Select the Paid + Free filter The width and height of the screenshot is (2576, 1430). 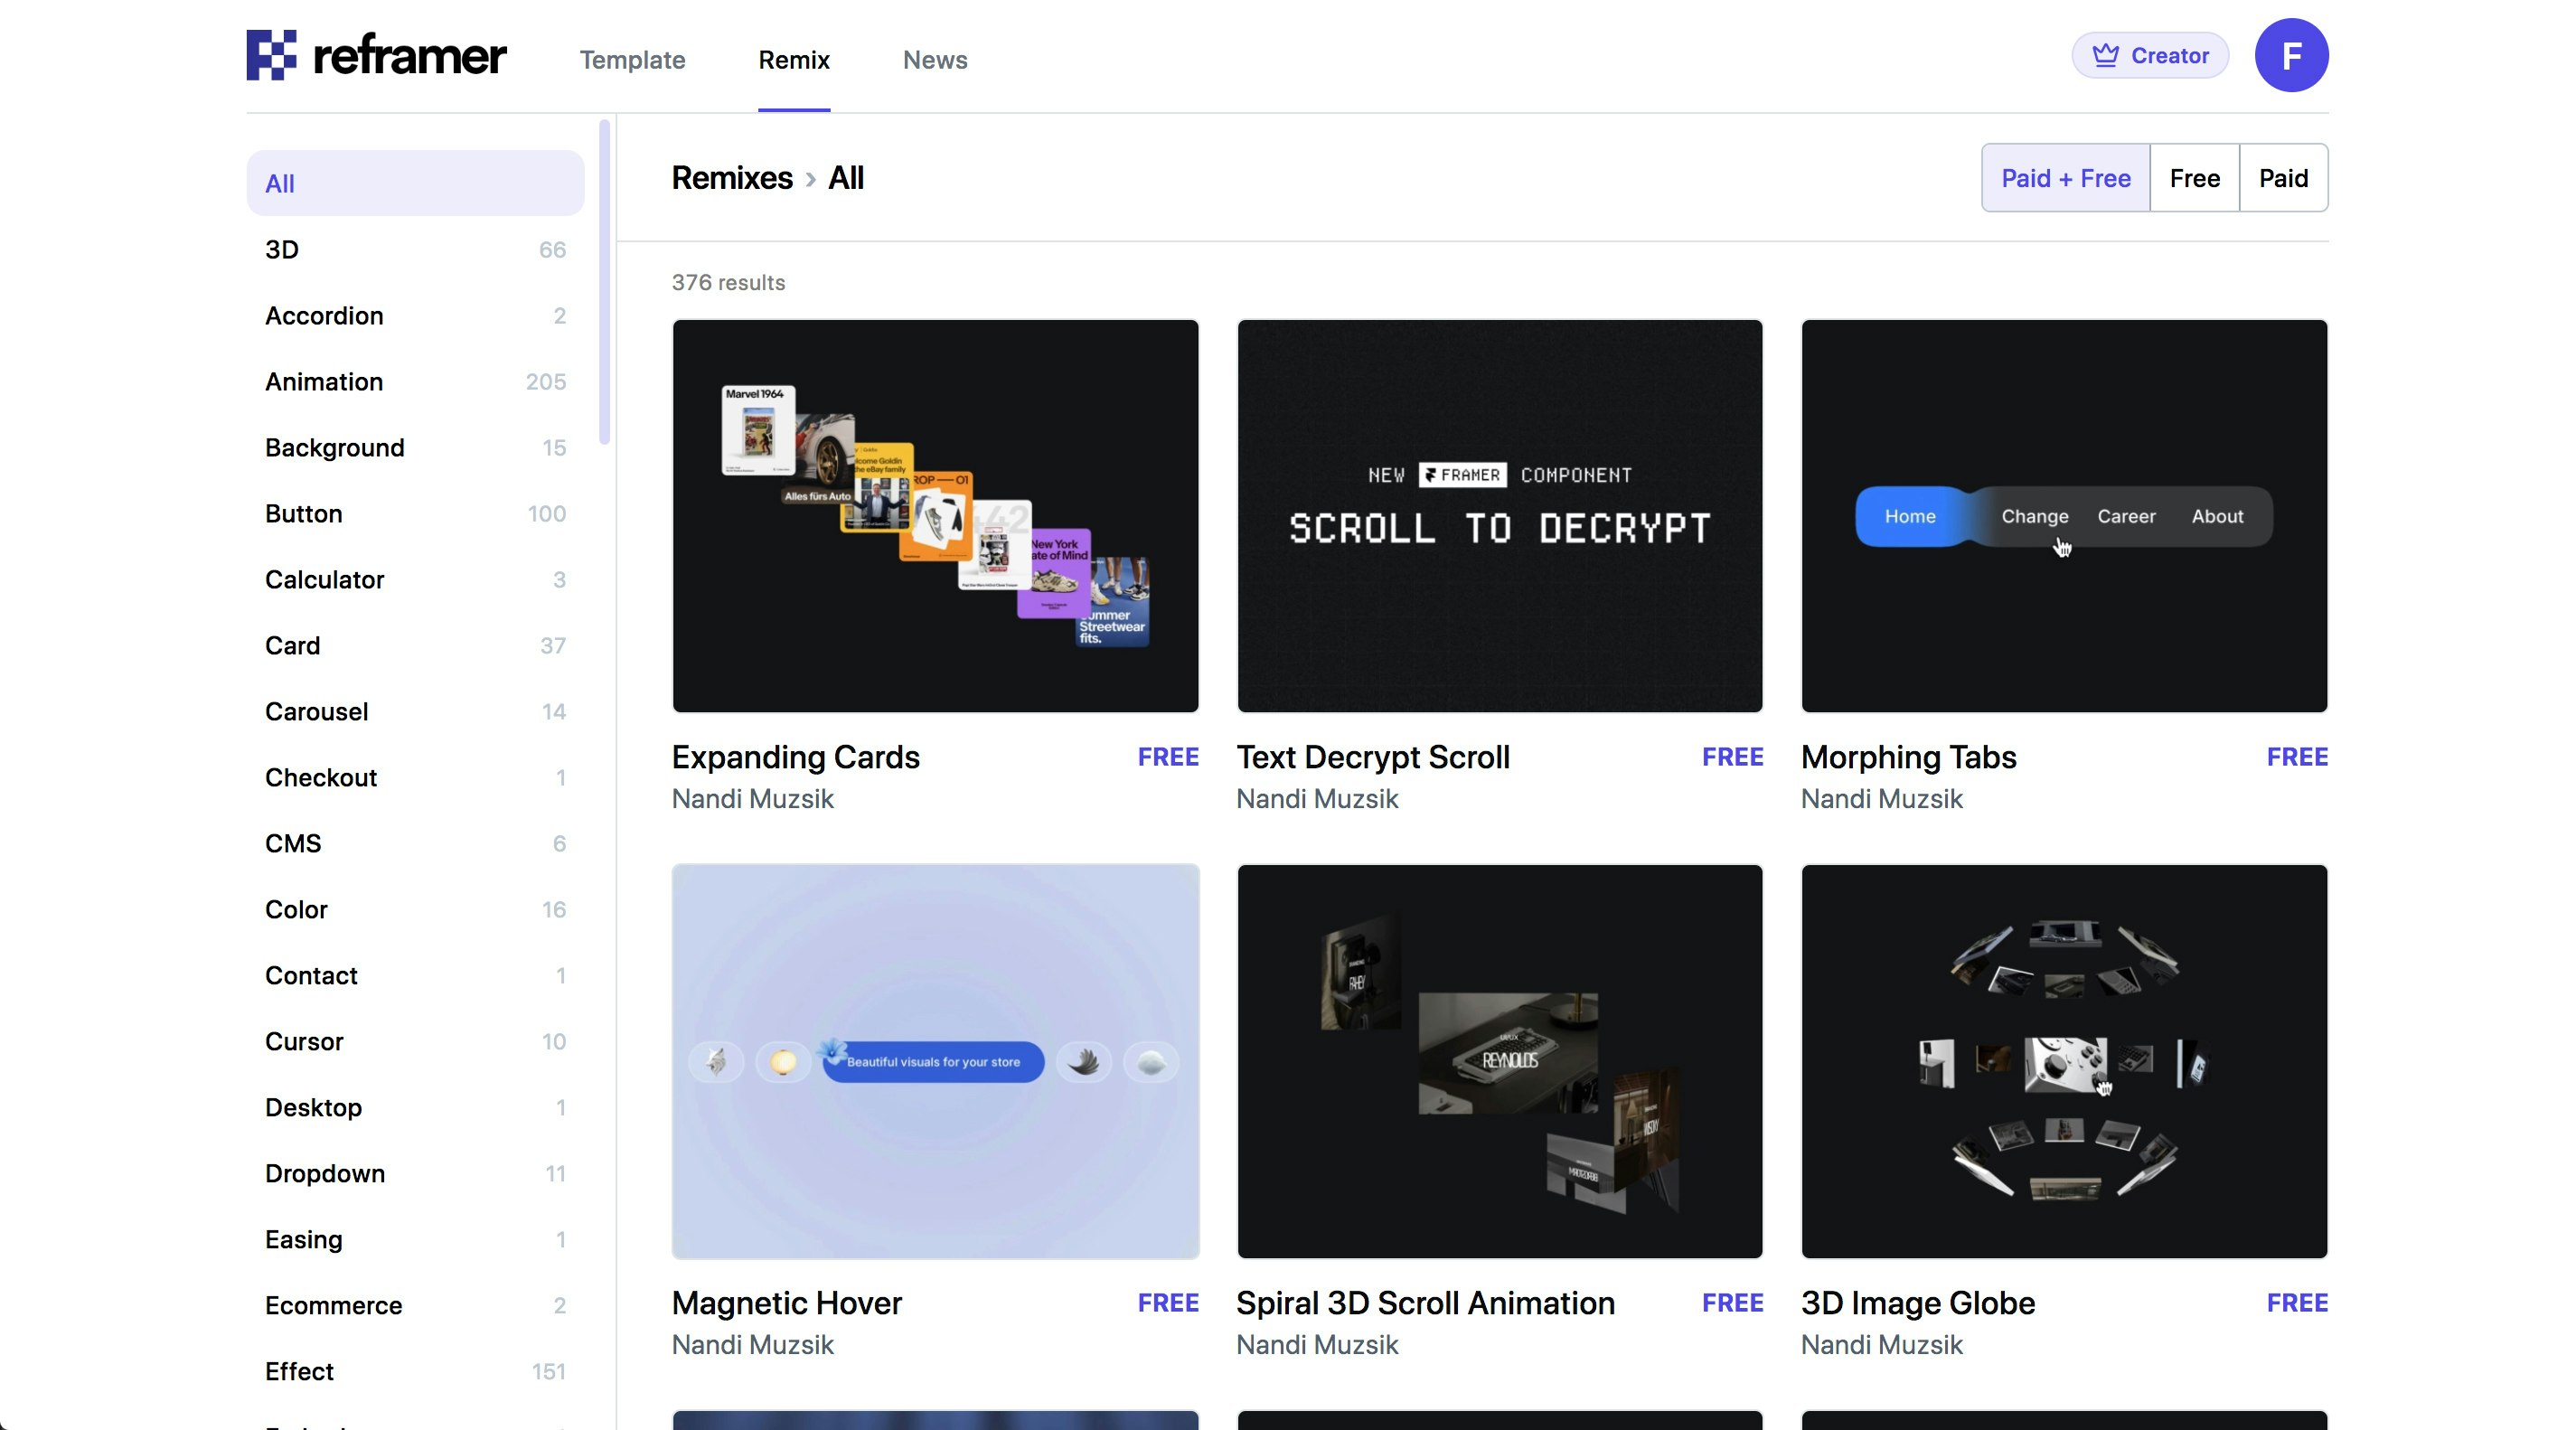click(x=2065, y=178)
